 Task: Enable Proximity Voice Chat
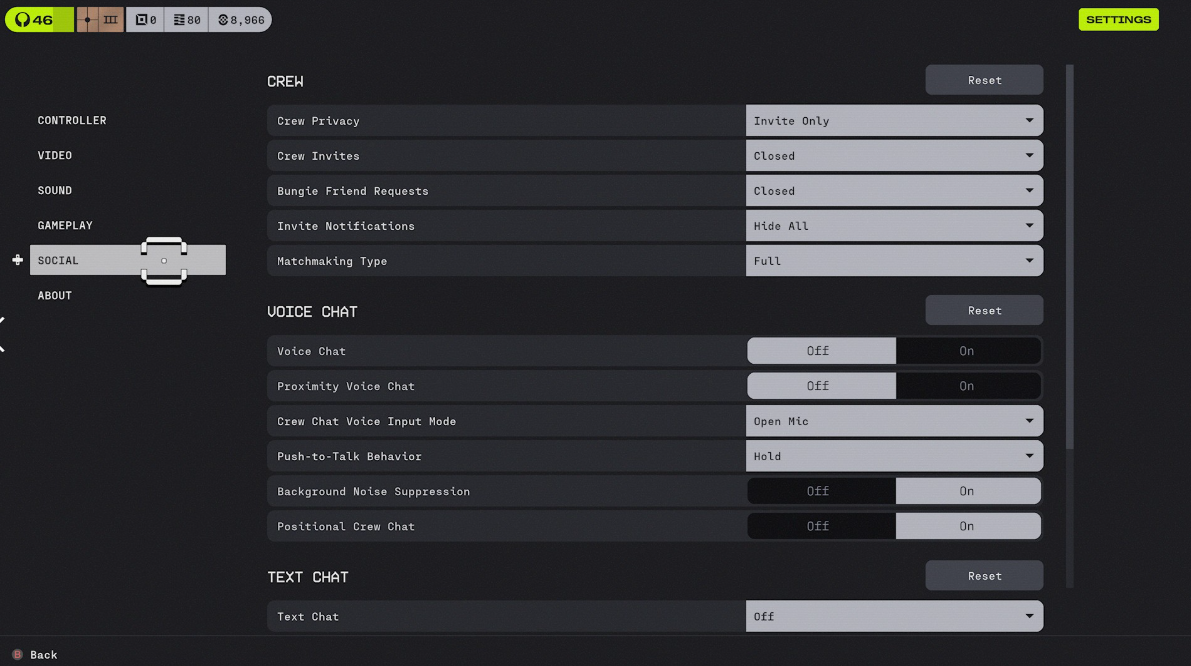tap(966, 386)
